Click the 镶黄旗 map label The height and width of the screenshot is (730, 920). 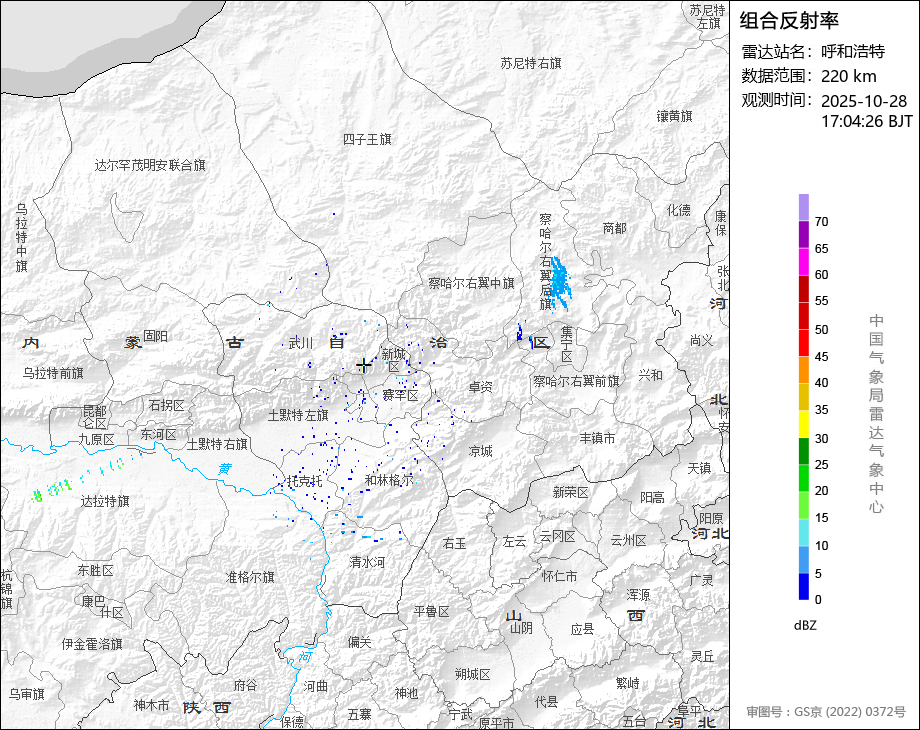[x=674, y=116]
